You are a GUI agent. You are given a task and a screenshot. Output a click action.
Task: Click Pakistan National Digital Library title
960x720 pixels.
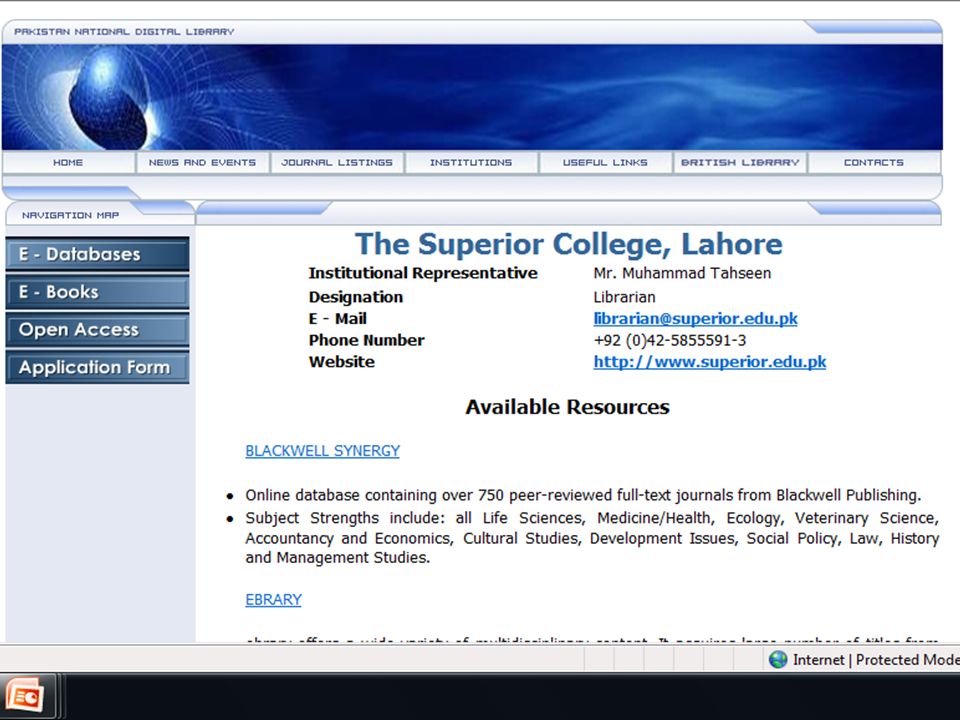[124, 32]
